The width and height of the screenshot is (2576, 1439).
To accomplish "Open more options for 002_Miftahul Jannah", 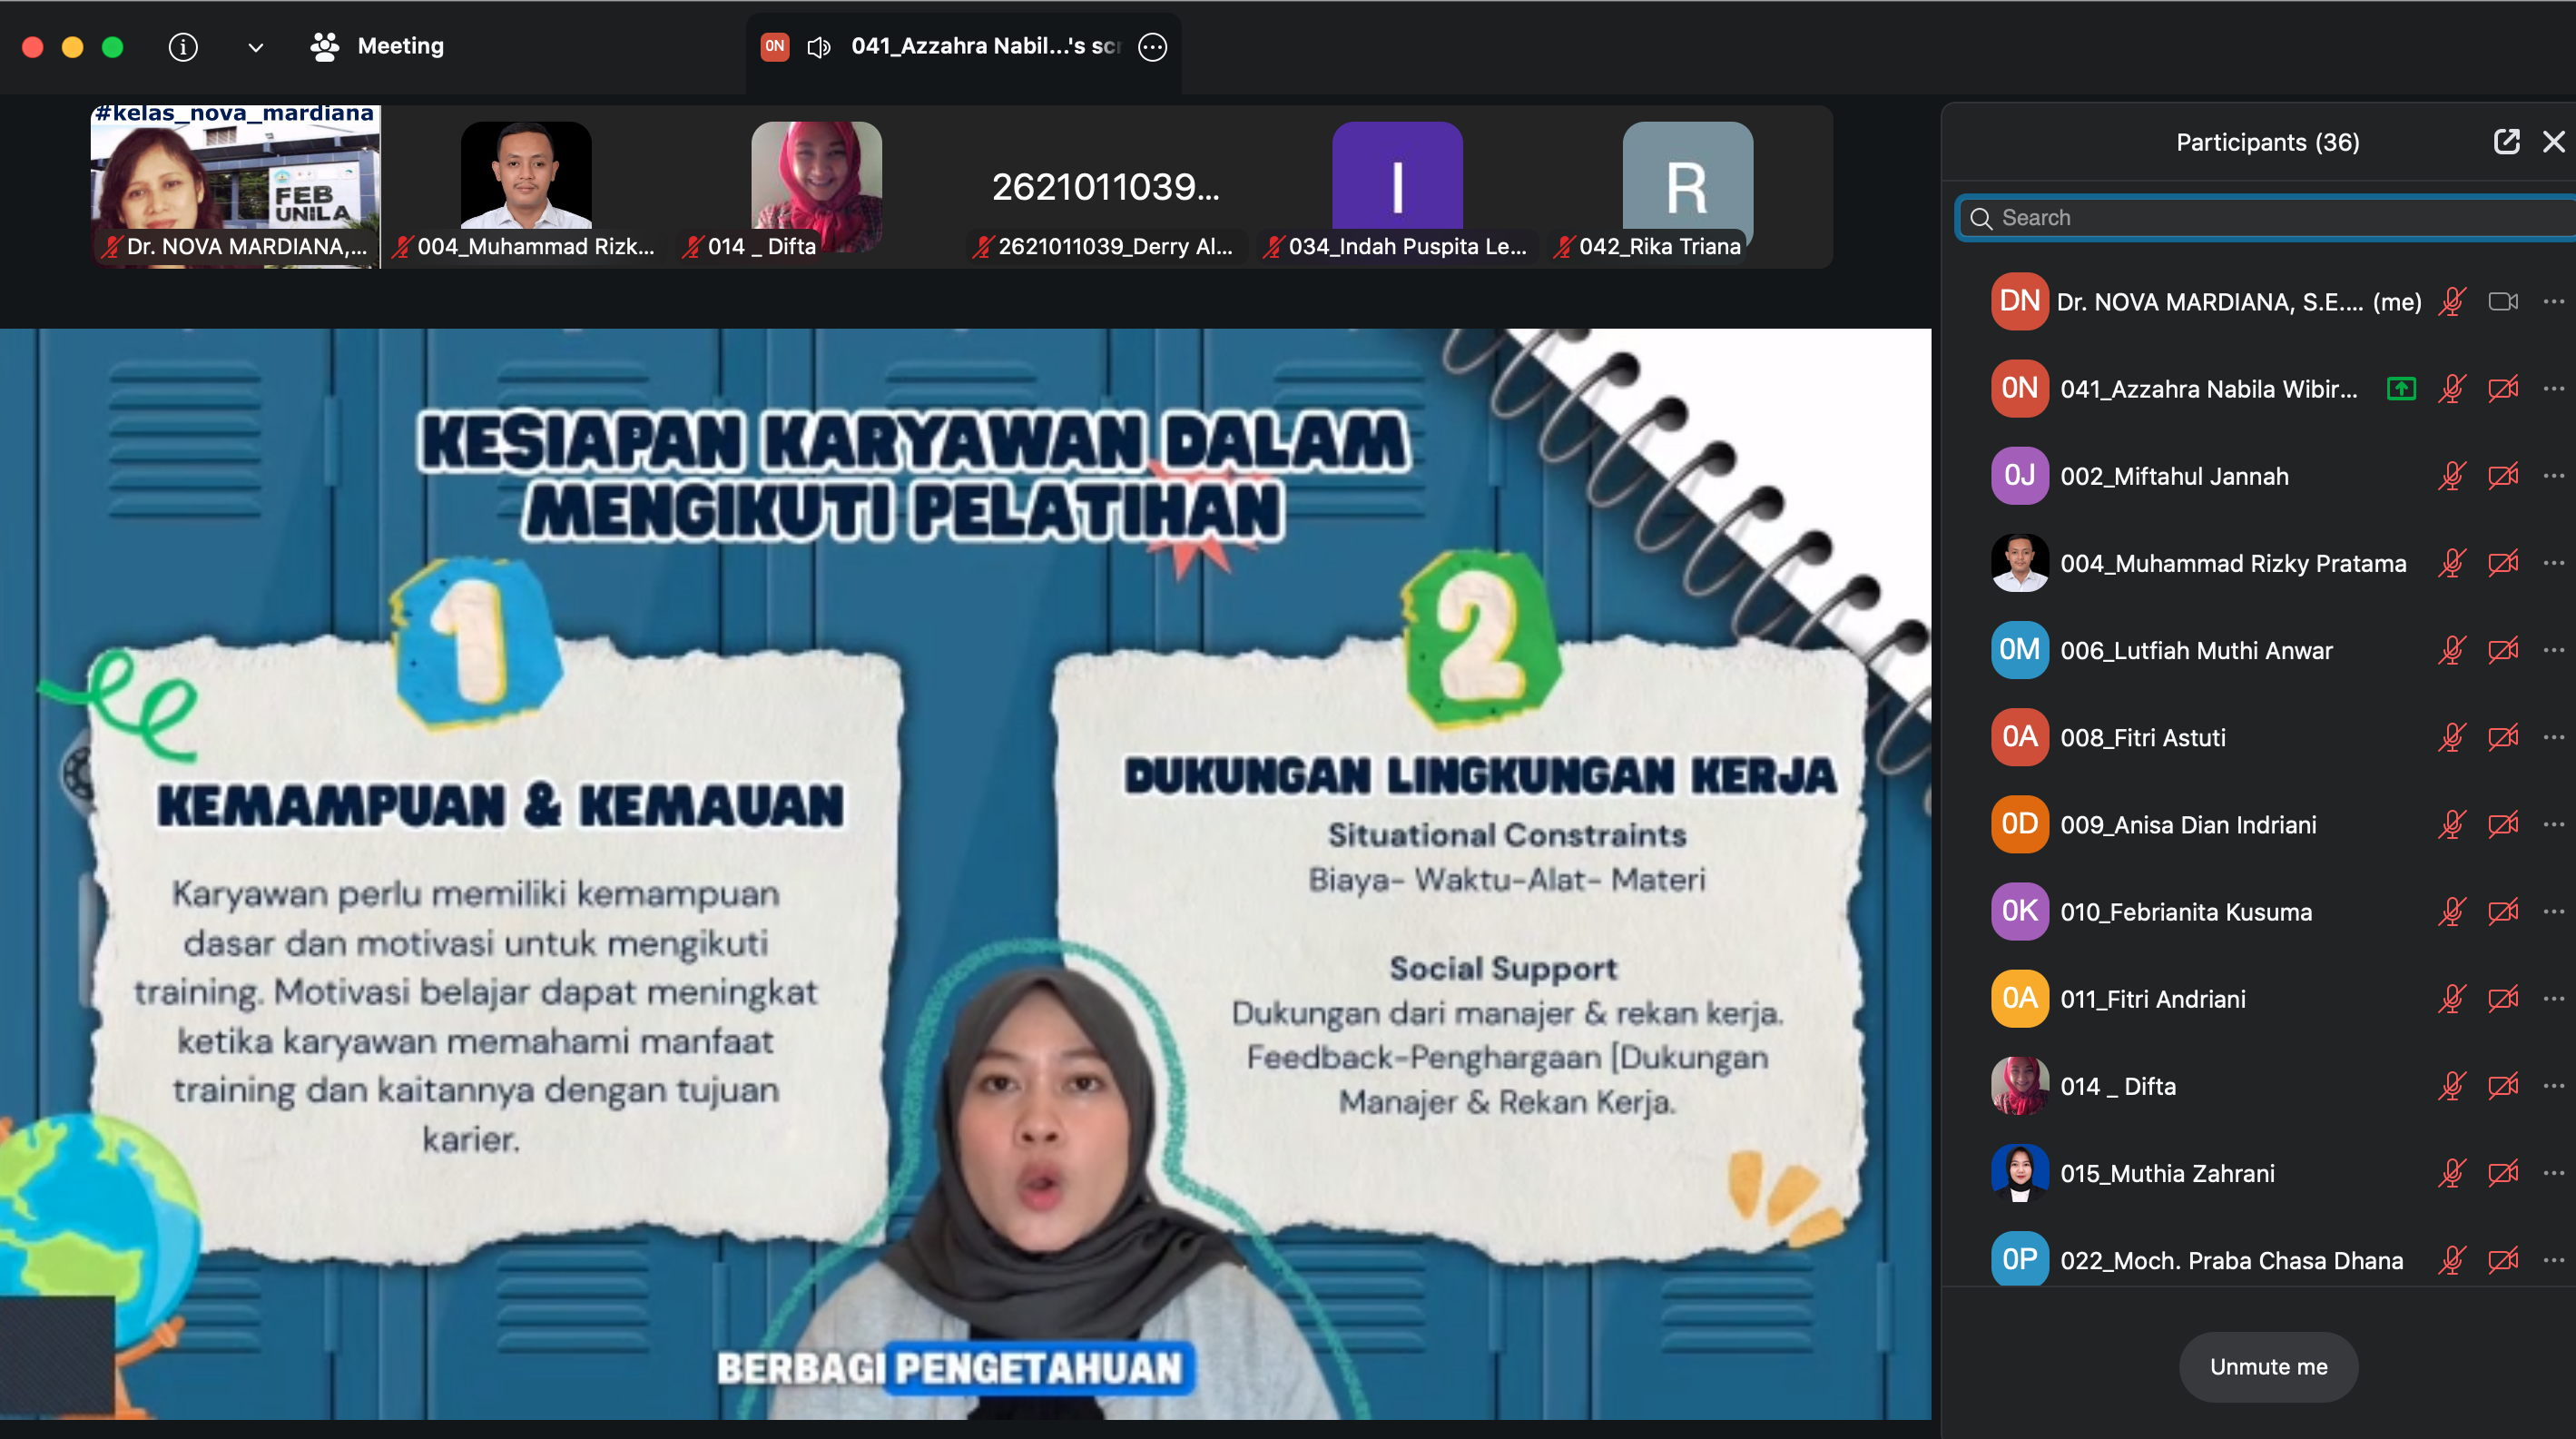I will click(x=2554, y=475).
